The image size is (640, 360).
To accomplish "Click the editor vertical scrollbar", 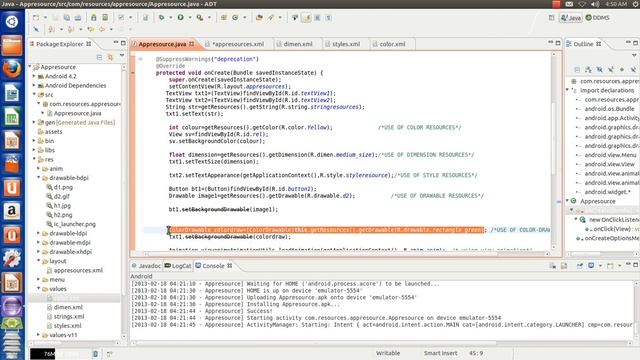I will pos(554,151).
